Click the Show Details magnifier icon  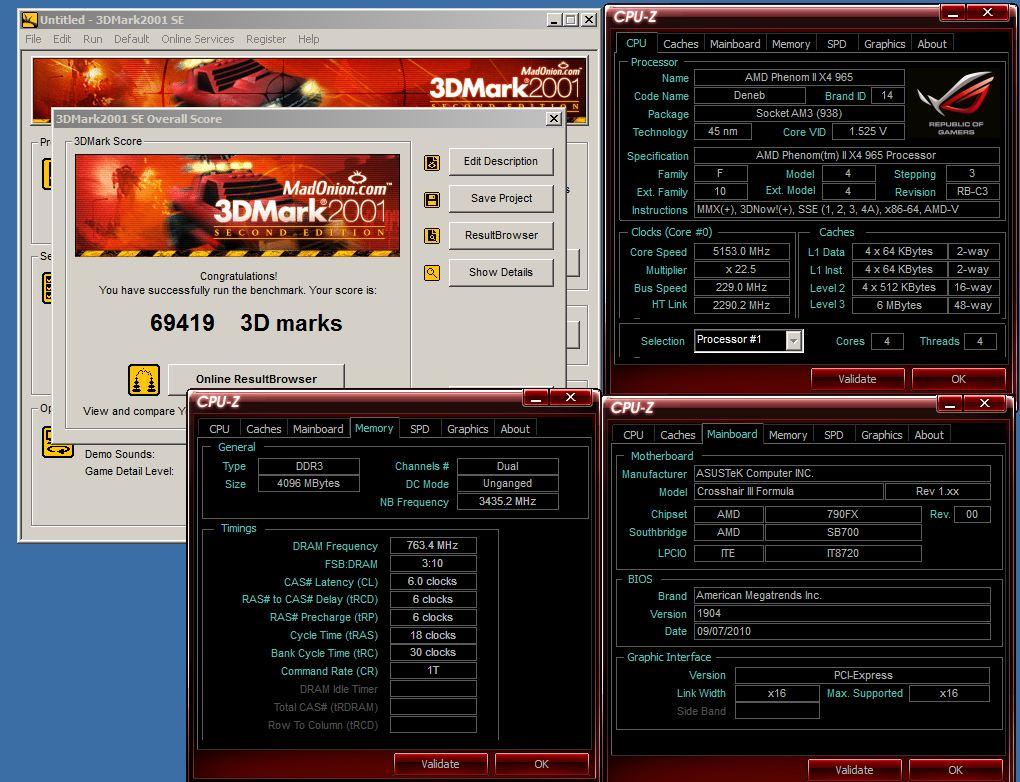click(432, 273)
